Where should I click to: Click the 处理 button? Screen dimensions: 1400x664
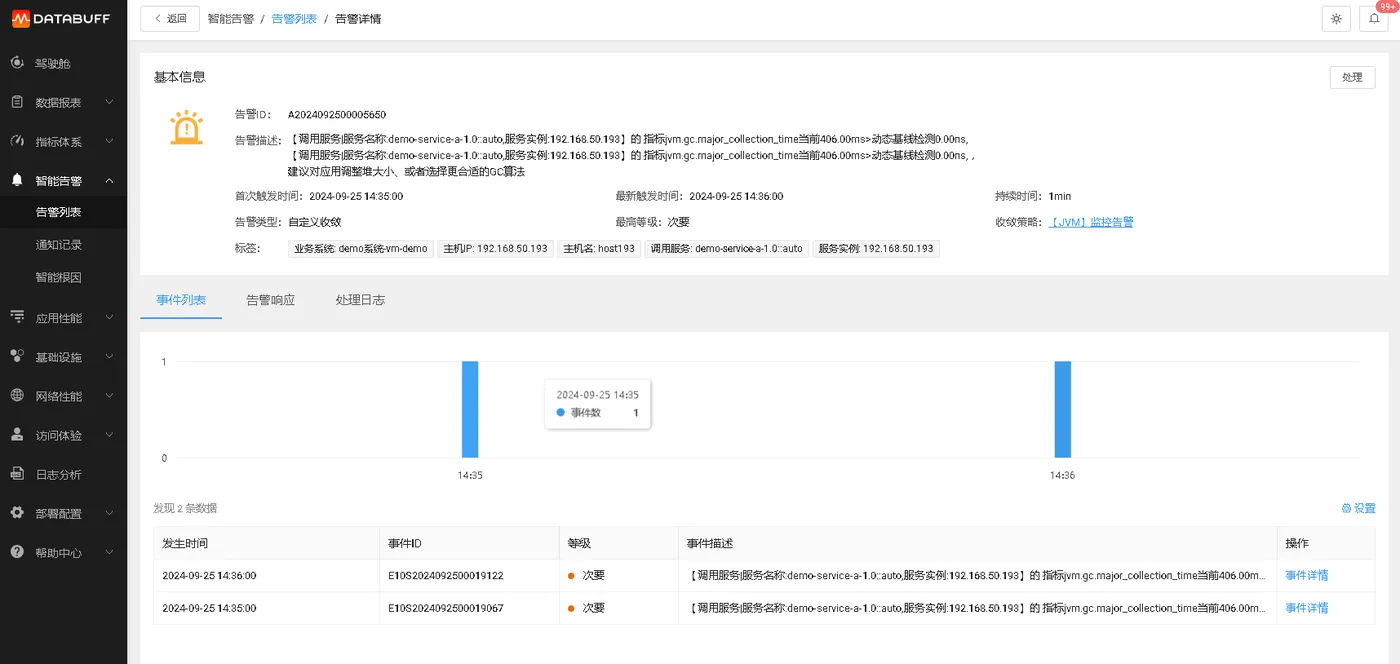pos(1352,77)
